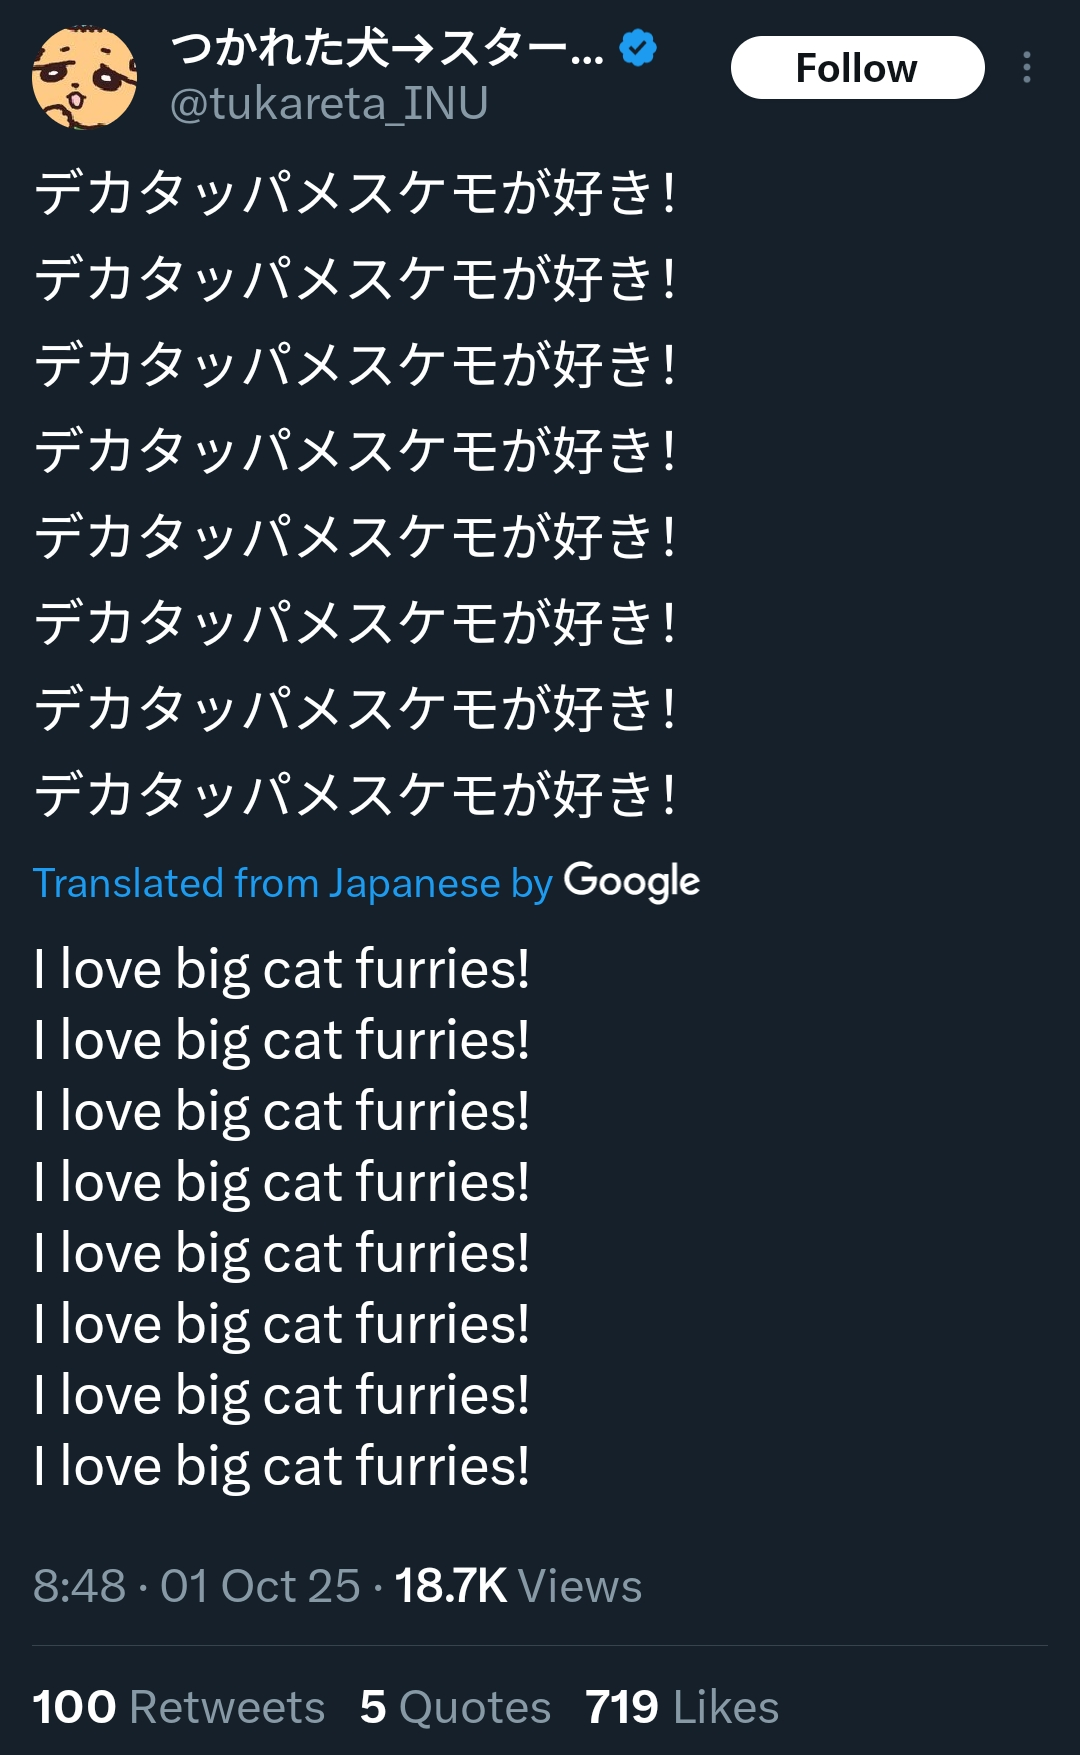This screenshot has width=1080, height=1755.
Task: Click the 18.7K Views count
Action: [x=518, y=1586]
